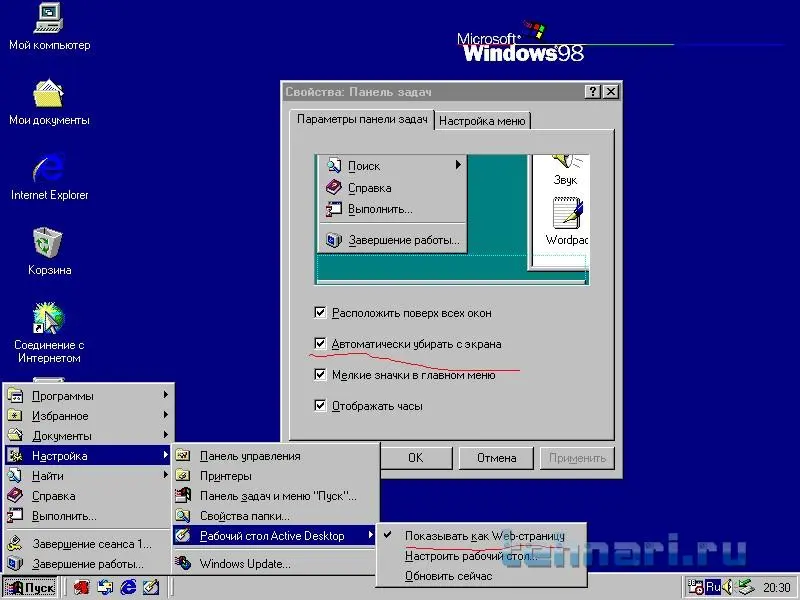The height and width of the screenshot is (600, 800).
Task: Confirm the dialog with OK
Action: tap(415, 458)
